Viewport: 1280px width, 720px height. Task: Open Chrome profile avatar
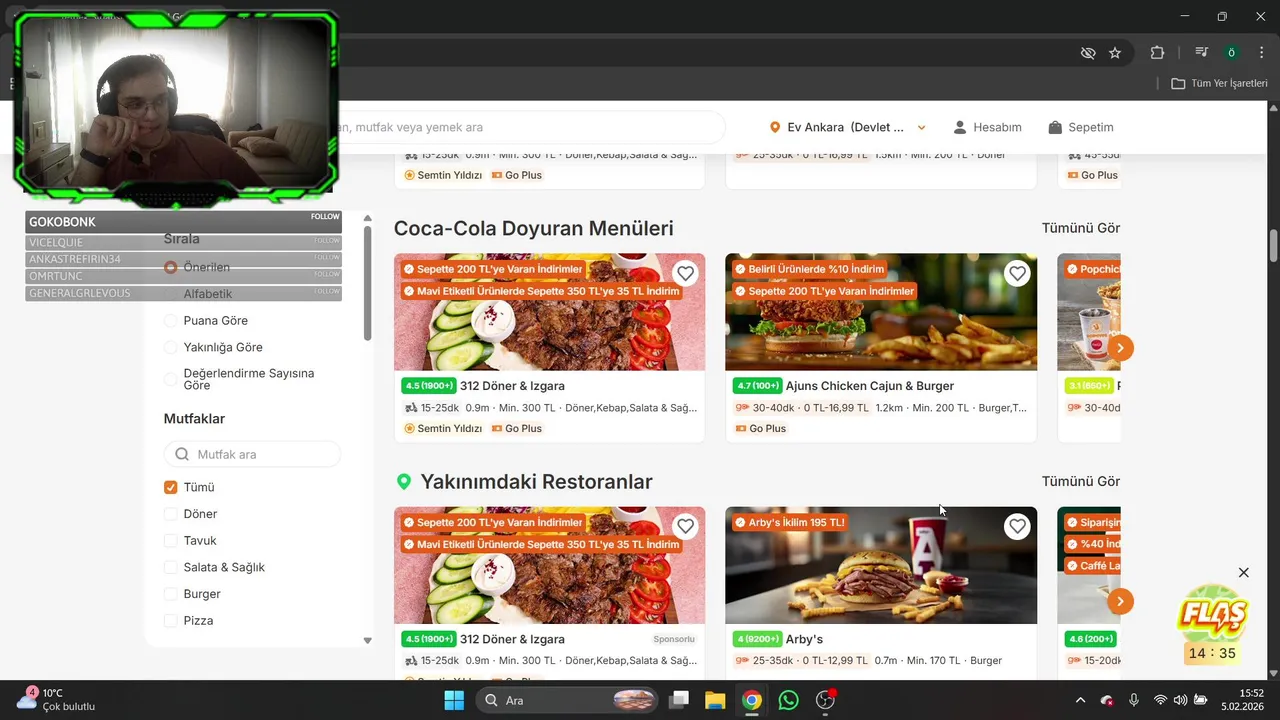(1232, 53)
